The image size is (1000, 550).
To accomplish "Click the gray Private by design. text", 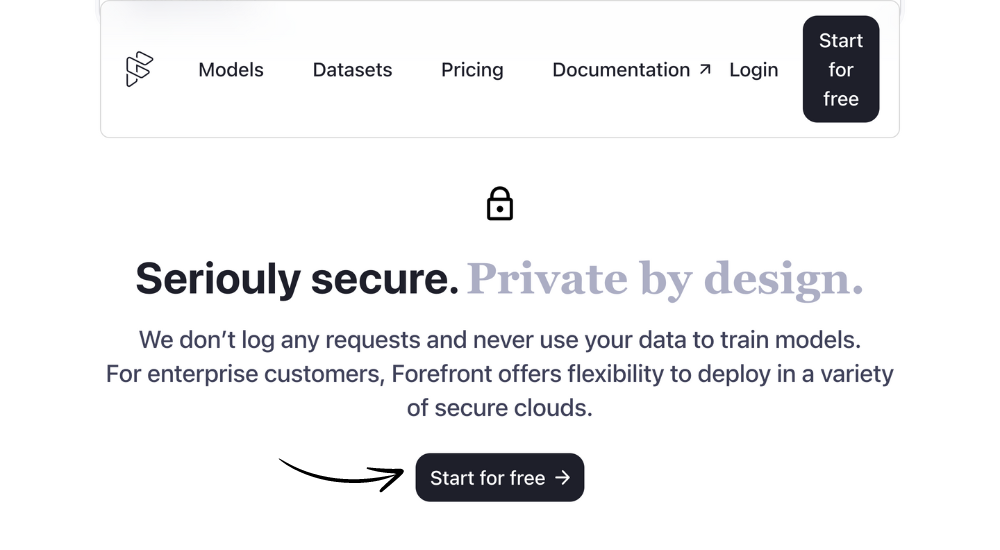I will tap(665, 279).
